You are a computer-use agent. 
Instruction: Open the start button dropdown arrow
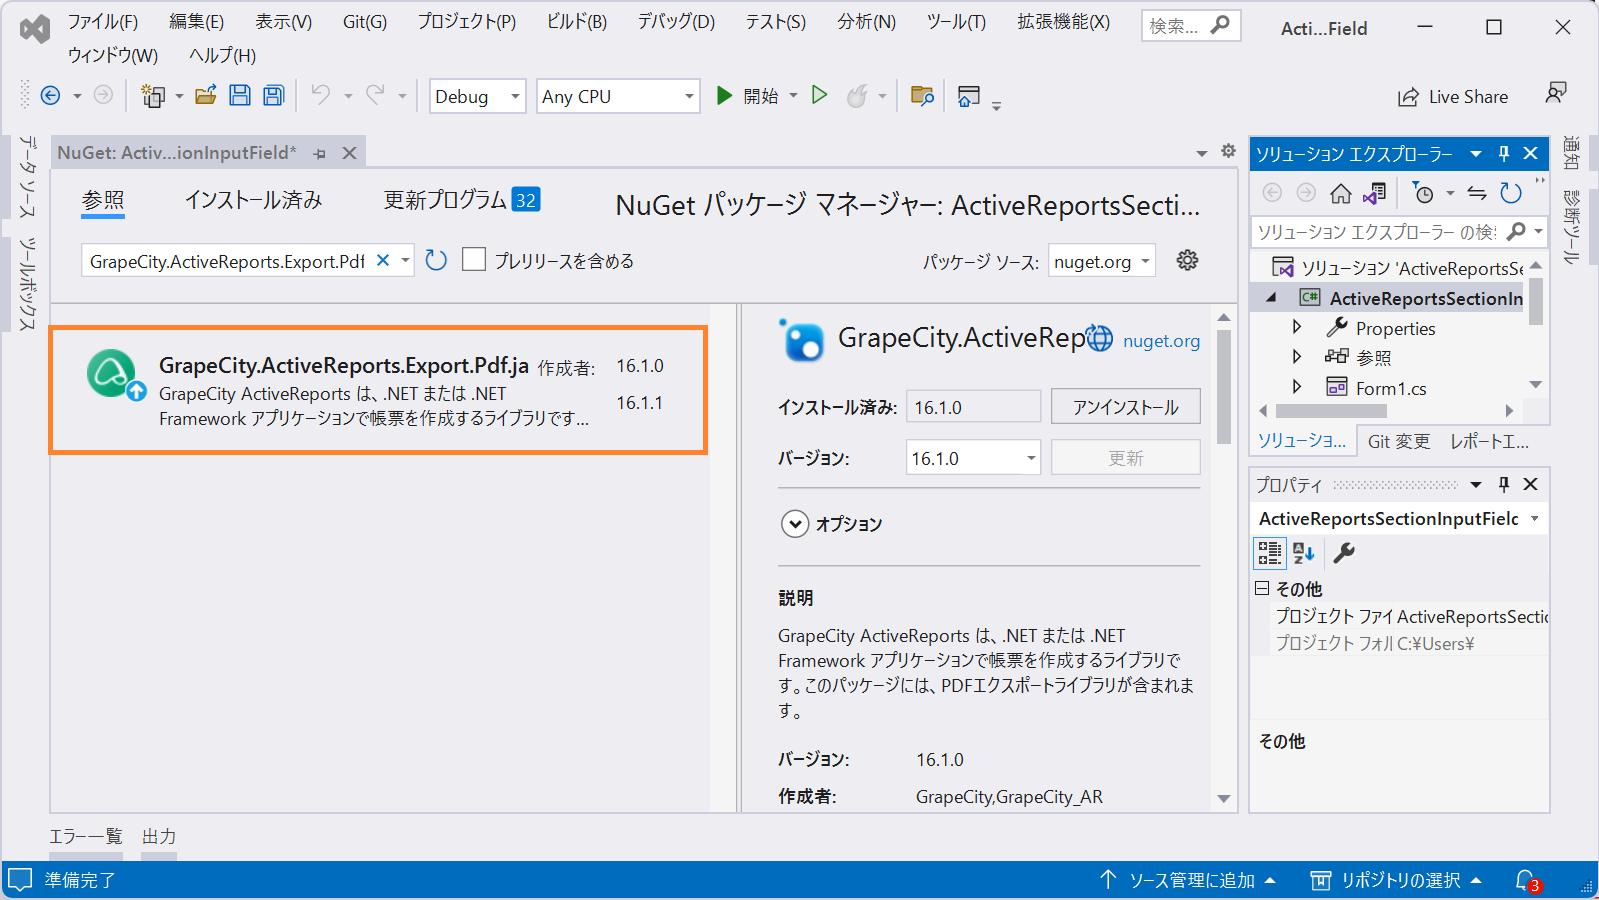pos(793,96)
